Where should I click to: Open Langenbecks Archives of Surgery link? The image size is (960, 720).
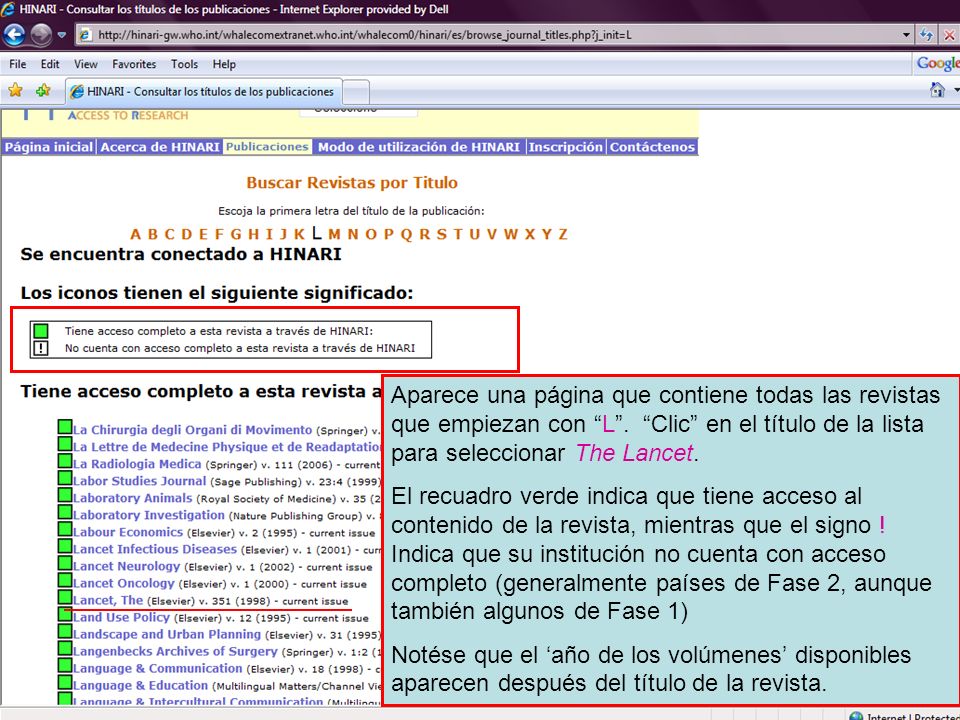tap(175, 651)
